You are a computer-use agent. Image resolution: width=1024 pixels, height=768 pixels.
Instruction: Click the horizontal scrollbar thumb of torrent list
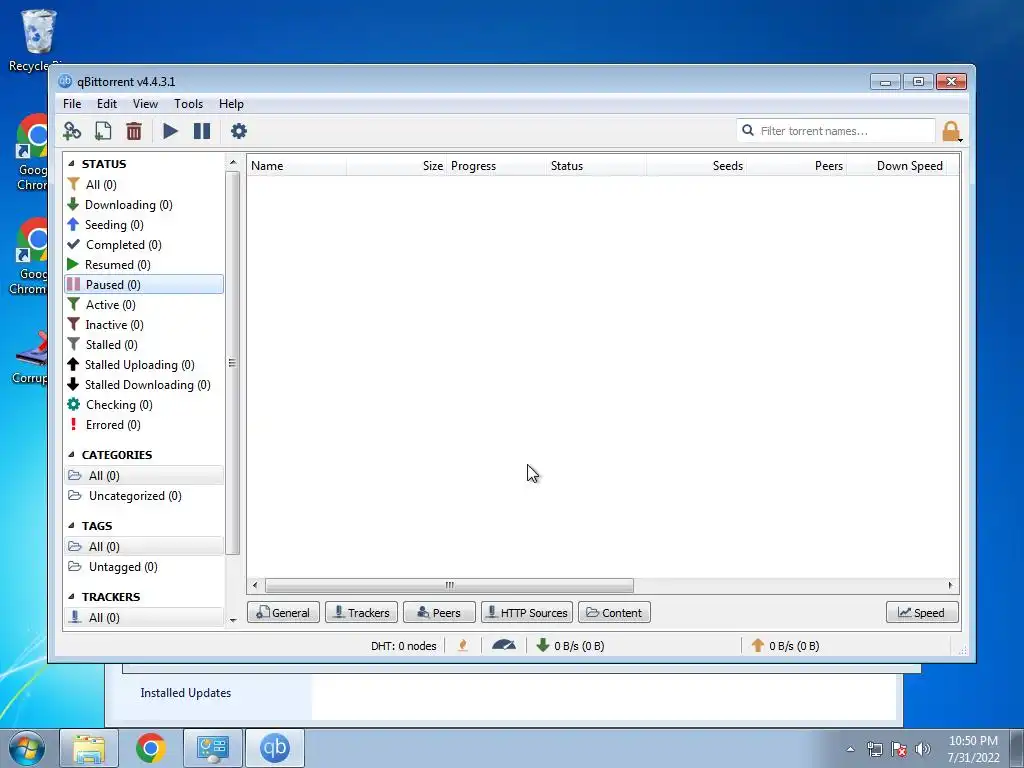tap(449, 585)
